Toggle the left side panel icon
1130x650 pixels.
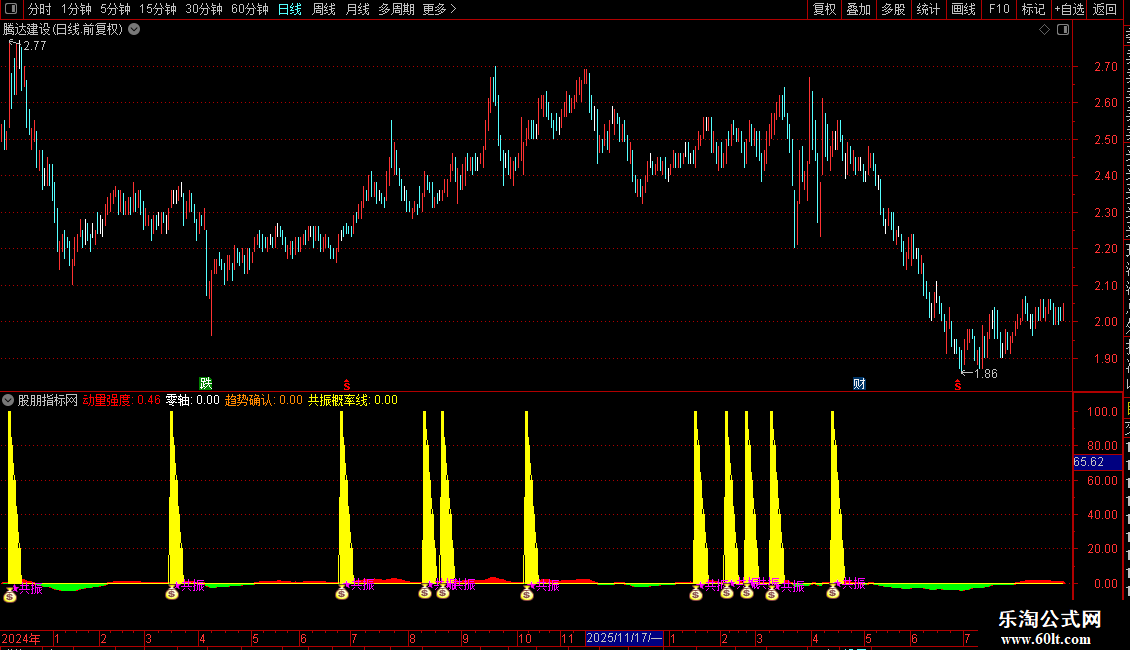[11, 9]
